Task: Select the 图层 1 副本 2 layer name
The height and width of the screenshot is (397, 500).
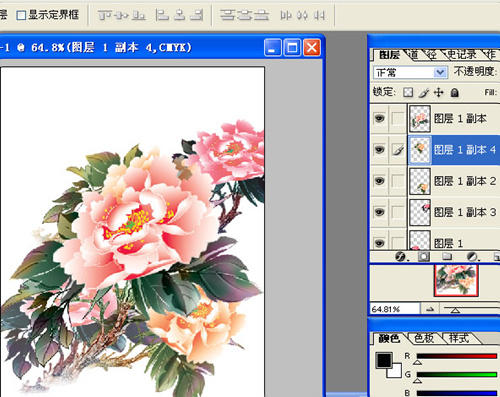Action: click(x=465, y=181)
